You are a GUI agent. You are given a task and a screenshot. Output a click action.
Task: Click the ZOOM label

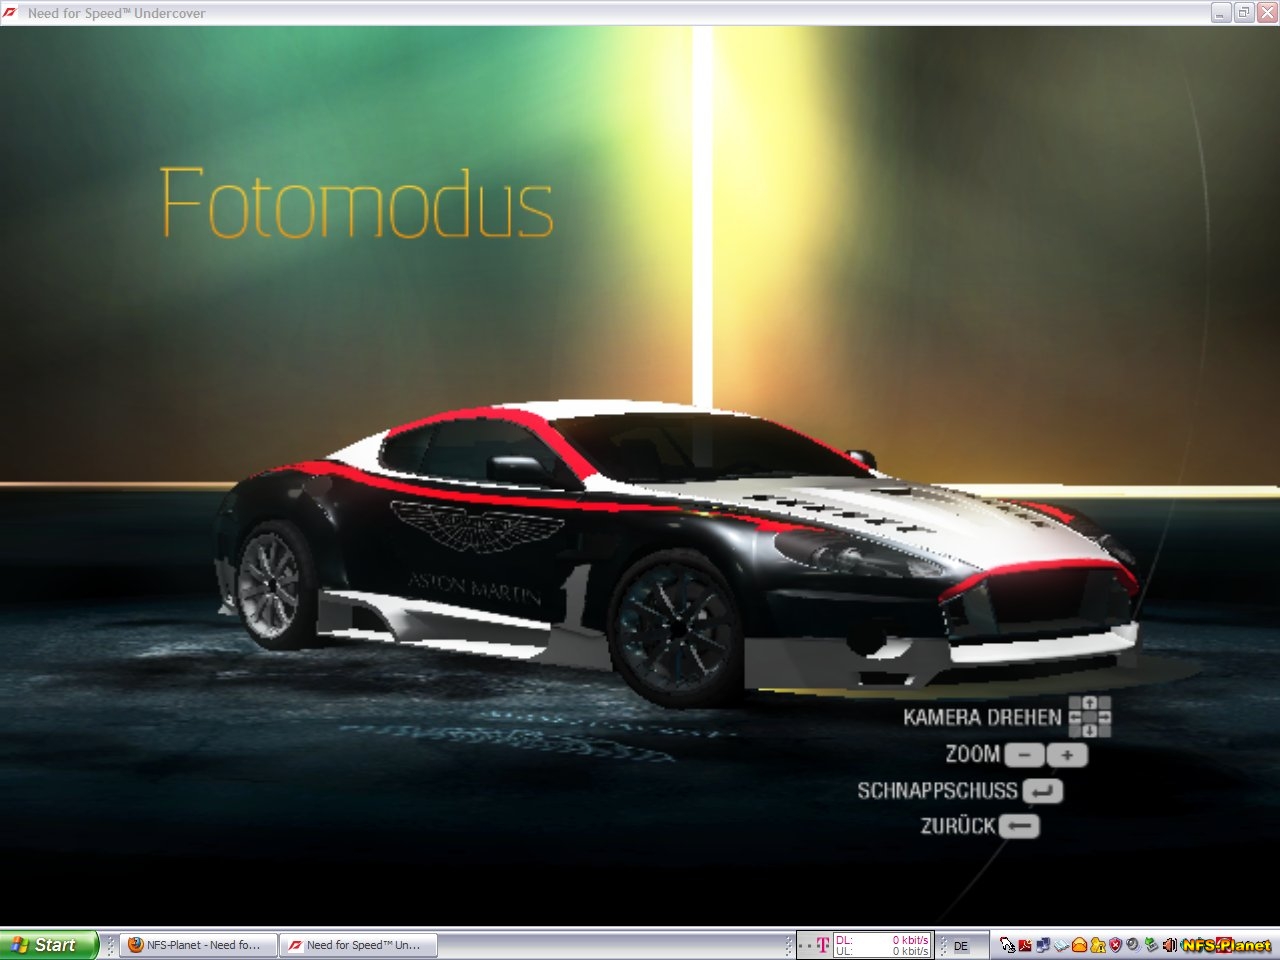(x=973, y=754)
